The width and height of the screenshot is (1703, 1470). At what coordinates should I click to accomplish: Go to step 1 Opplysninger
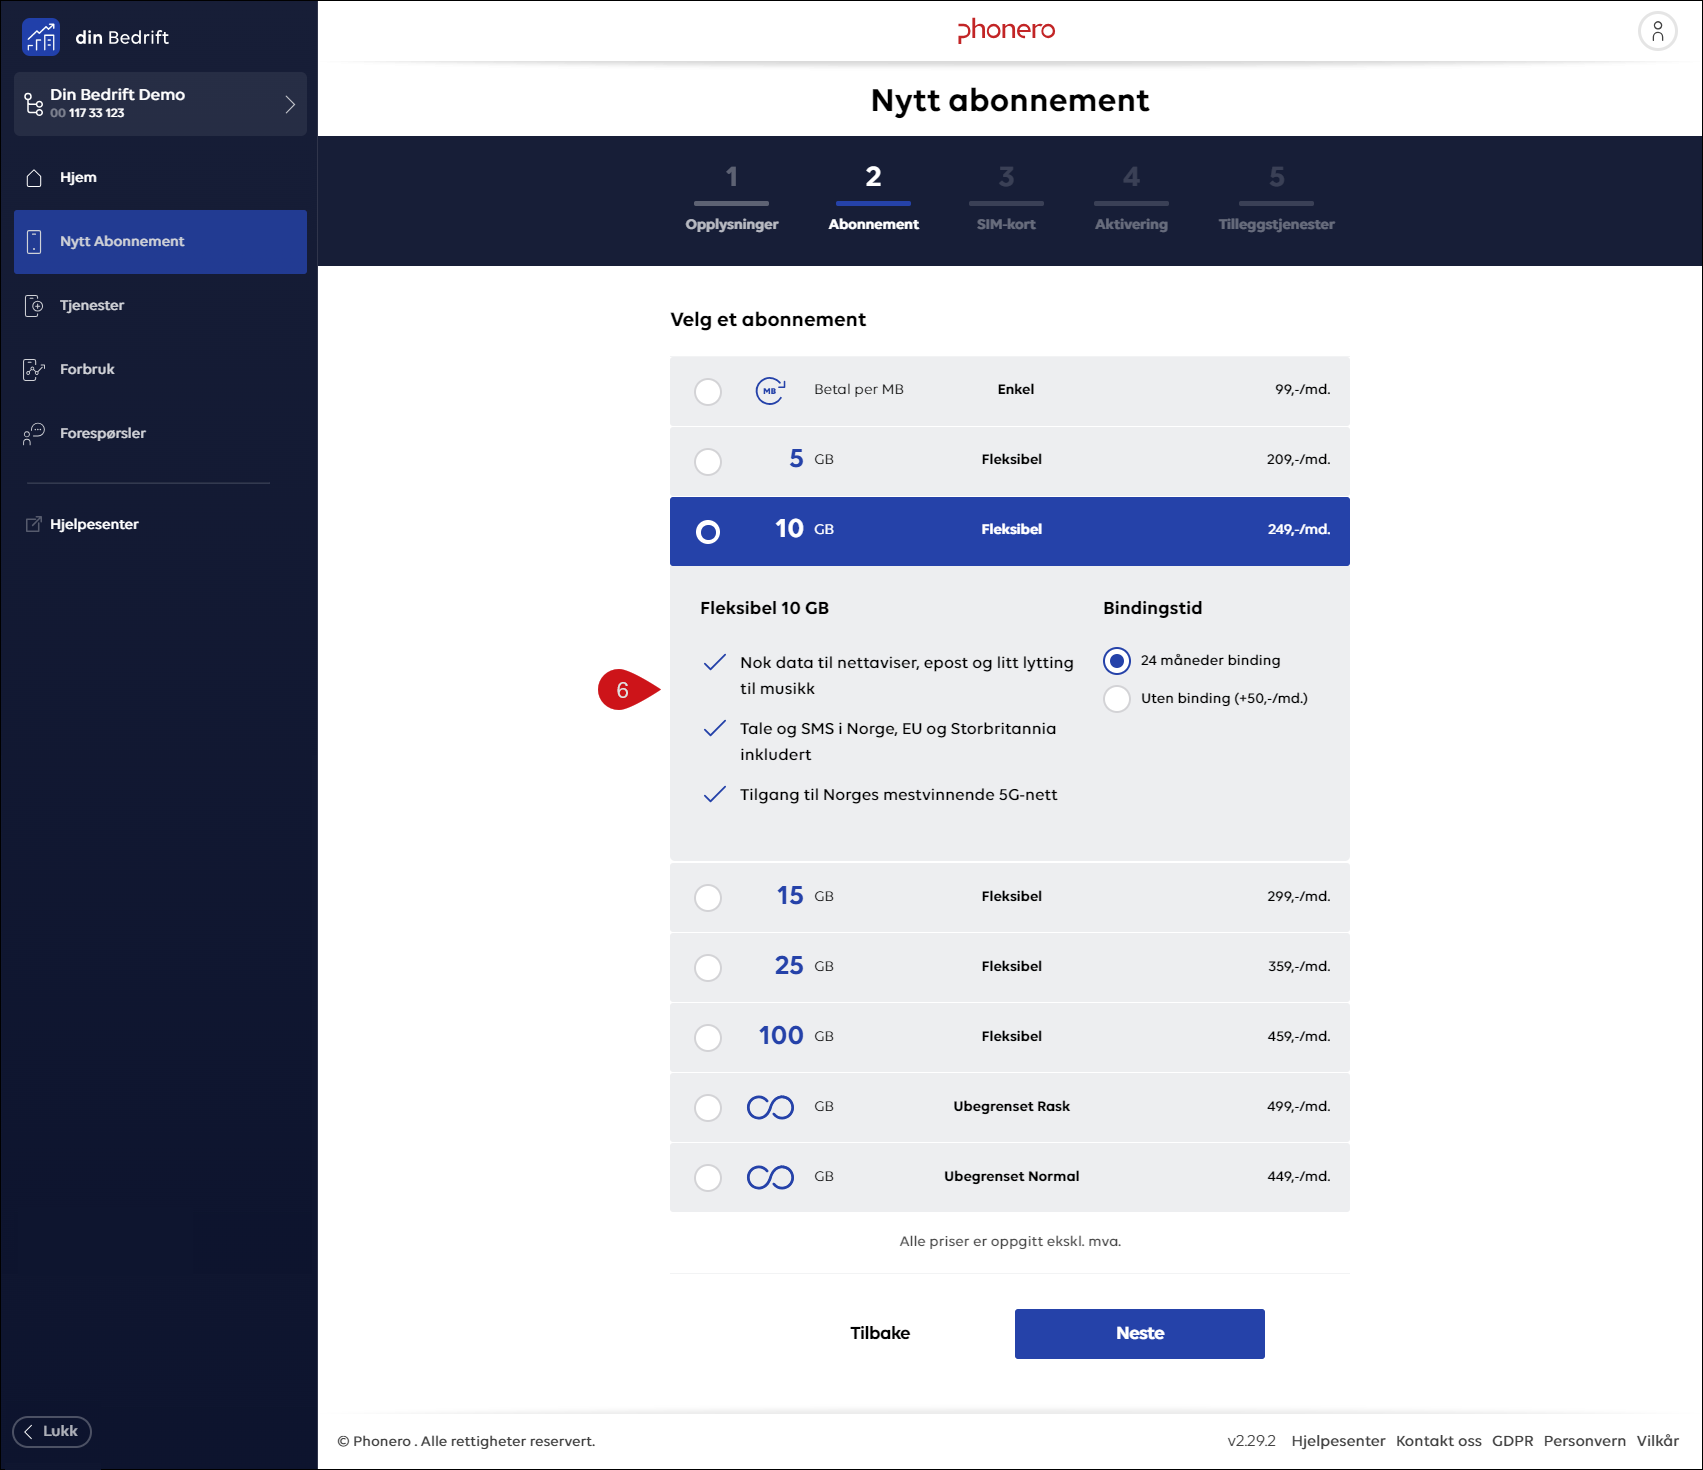coord(732,198)
